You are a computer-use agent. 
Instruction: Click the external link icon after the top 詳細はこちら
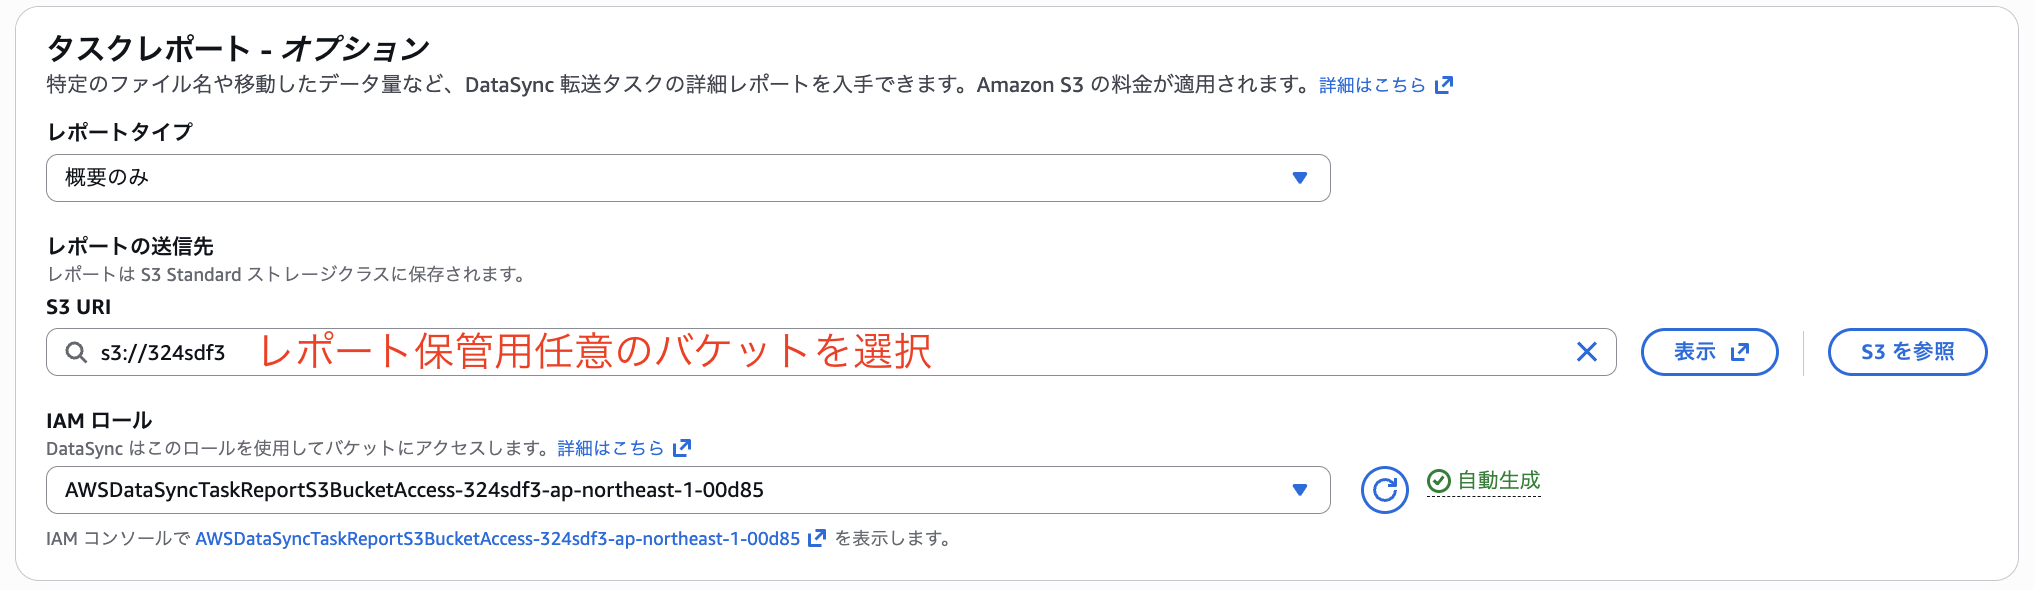pos(1443,85)
